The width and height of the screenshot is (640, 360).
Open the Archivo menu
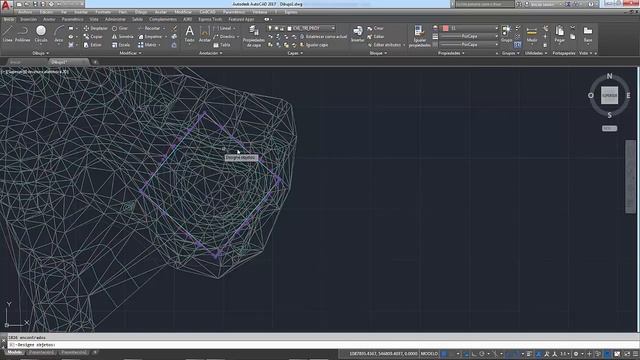25,12
